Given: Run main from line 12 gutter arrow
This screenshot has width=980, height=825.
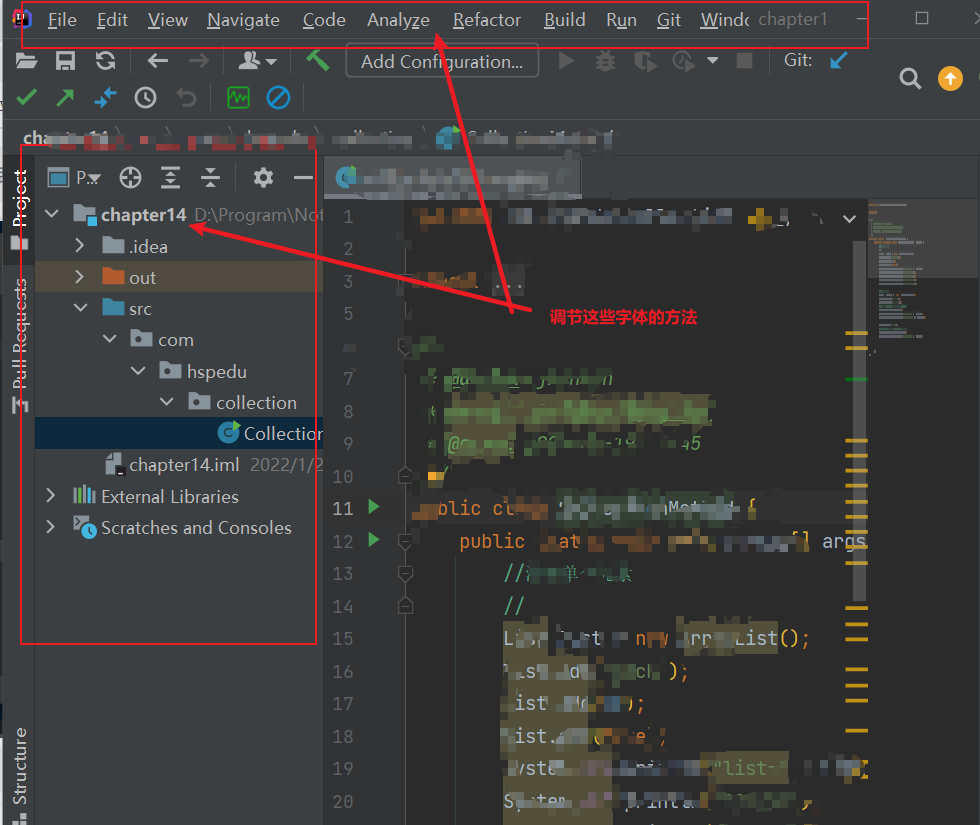Looking at the screenshot, I should click(374, 539).
